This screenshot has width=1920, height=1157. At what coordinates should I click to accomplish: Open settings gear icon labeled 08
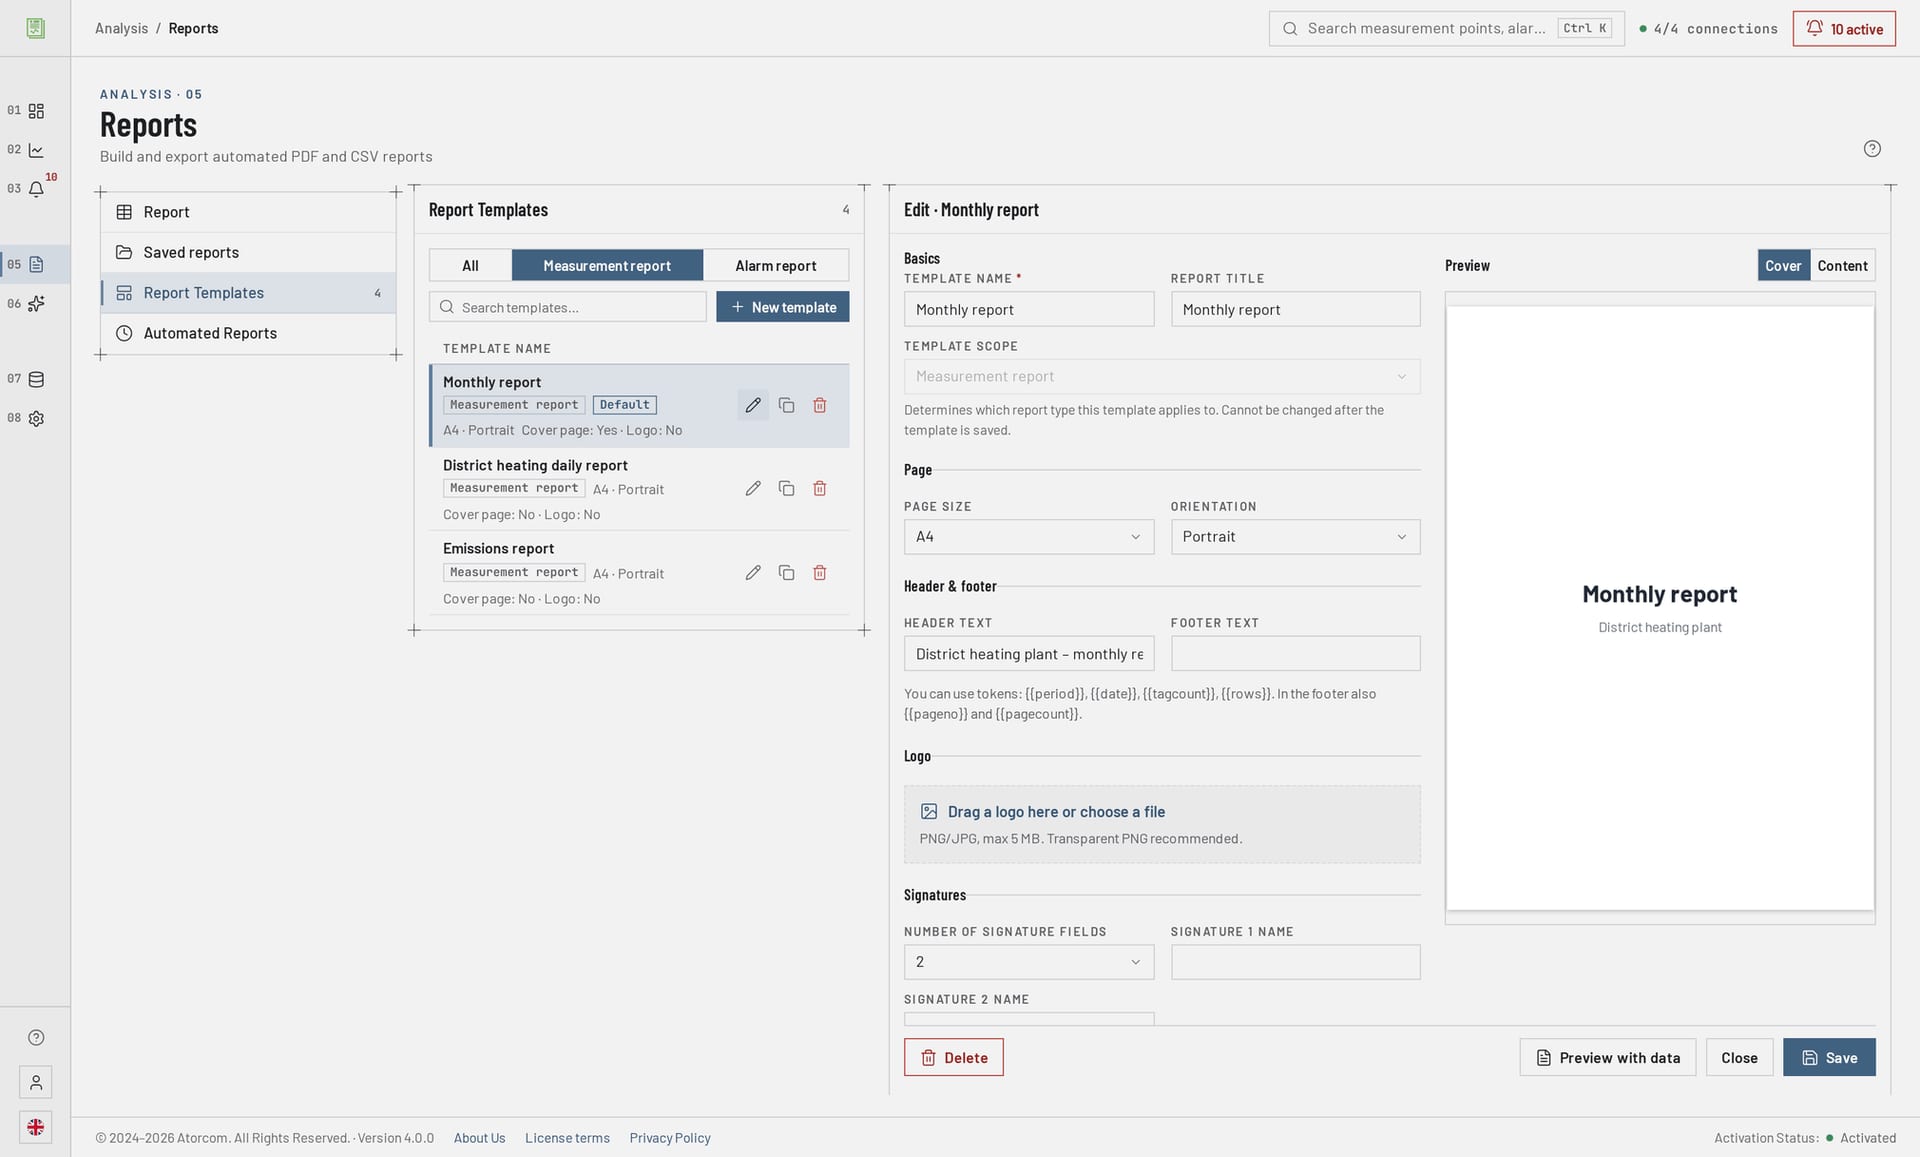coord(36,419)
